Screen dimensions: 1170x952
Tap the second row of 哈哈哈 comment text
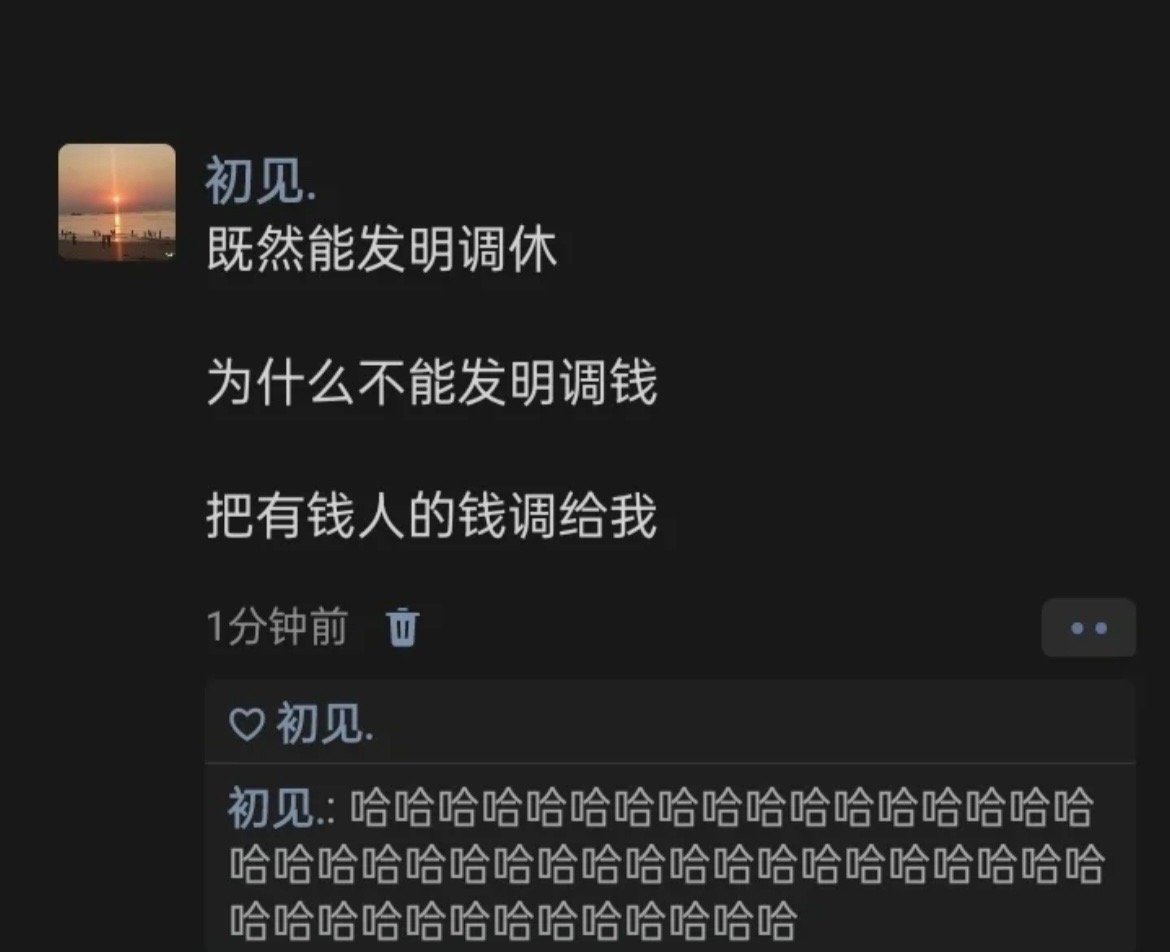click(x=667, y=865)
